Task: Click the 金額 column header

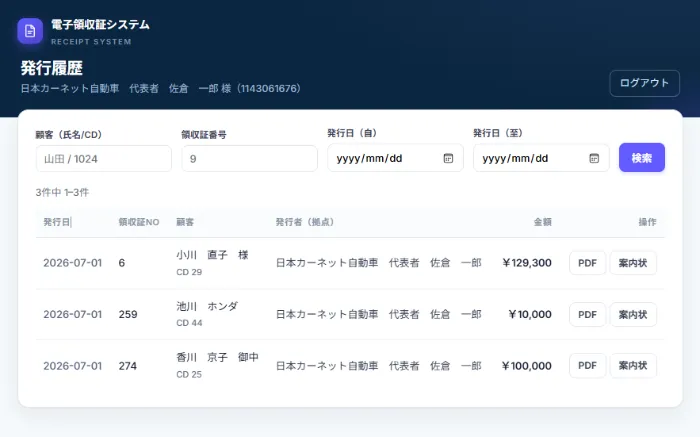Action: click(x=542, y=222)
